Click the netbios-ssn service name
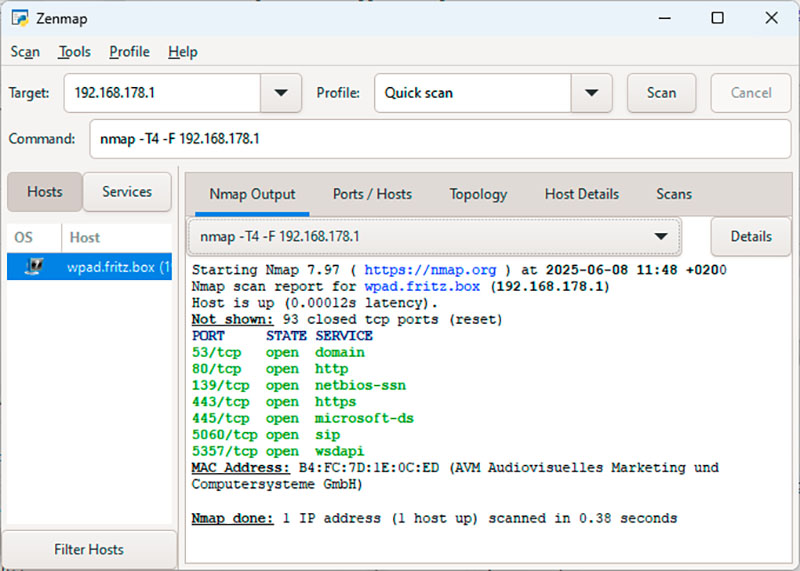 click(x=360, y=385)
